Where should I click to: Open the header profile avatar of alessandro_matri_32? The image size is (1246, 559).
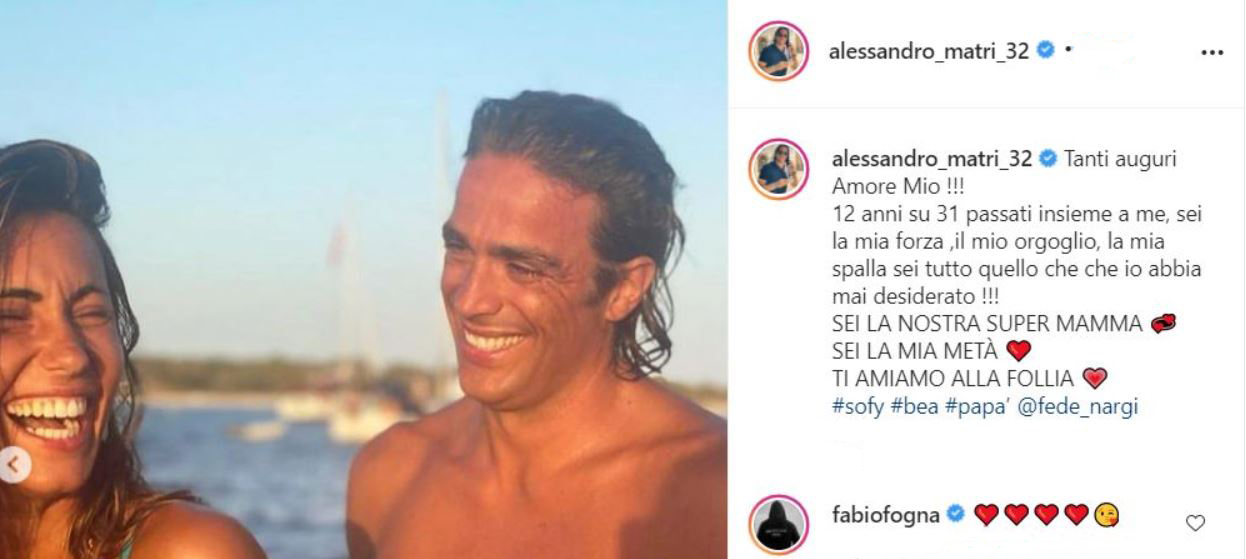pyautogui.click(x=777, y=50)
